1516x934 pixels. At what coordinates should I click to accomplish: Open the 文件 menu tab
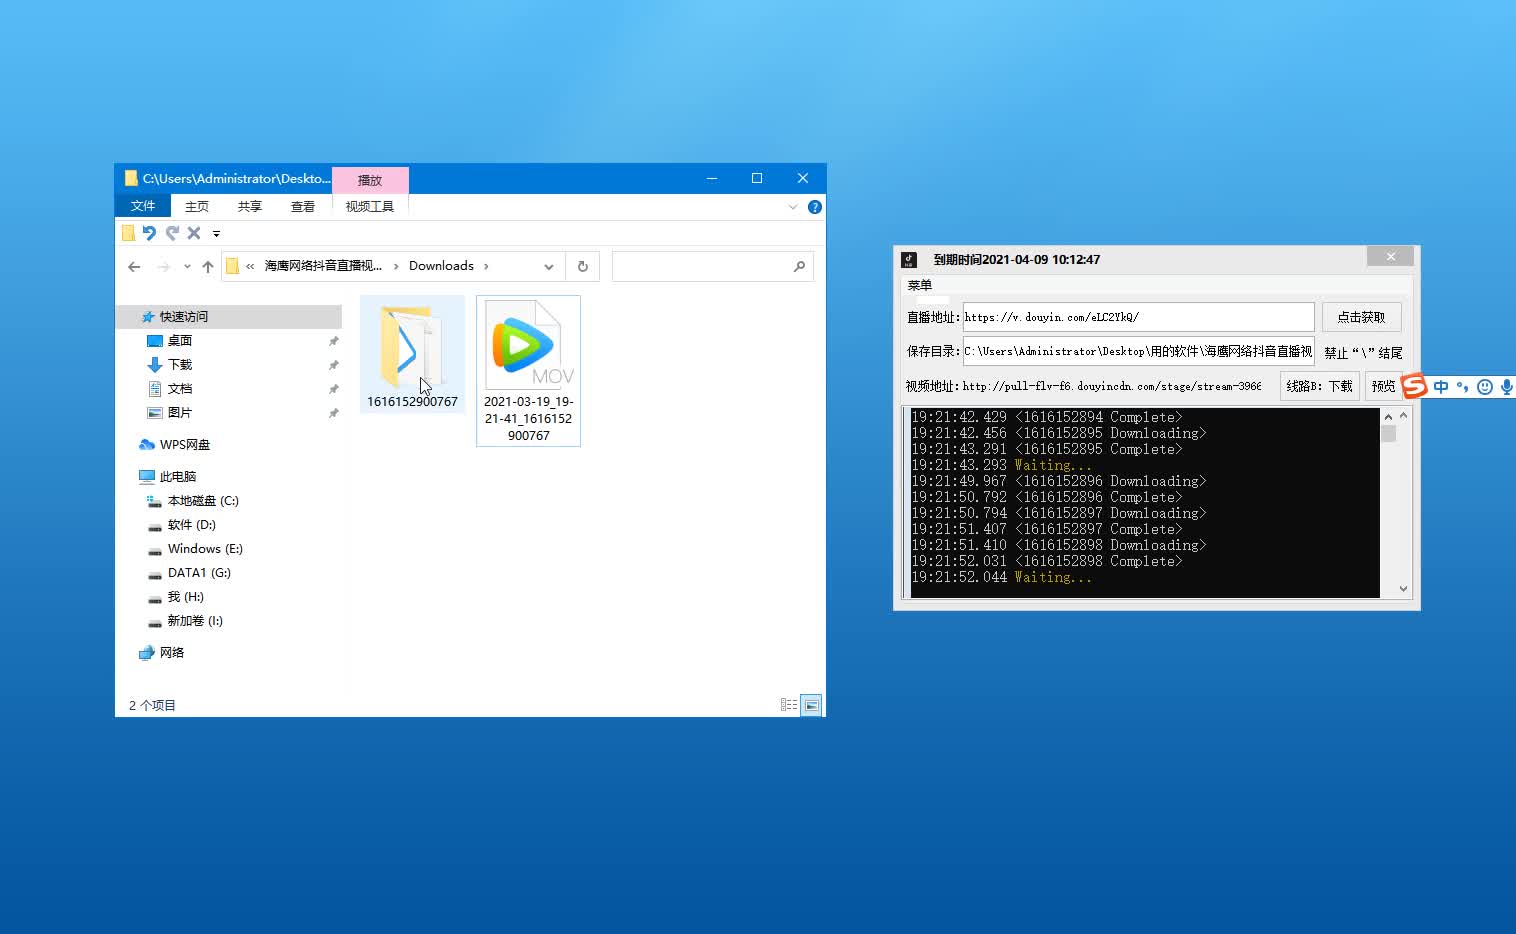click(143, 206)
